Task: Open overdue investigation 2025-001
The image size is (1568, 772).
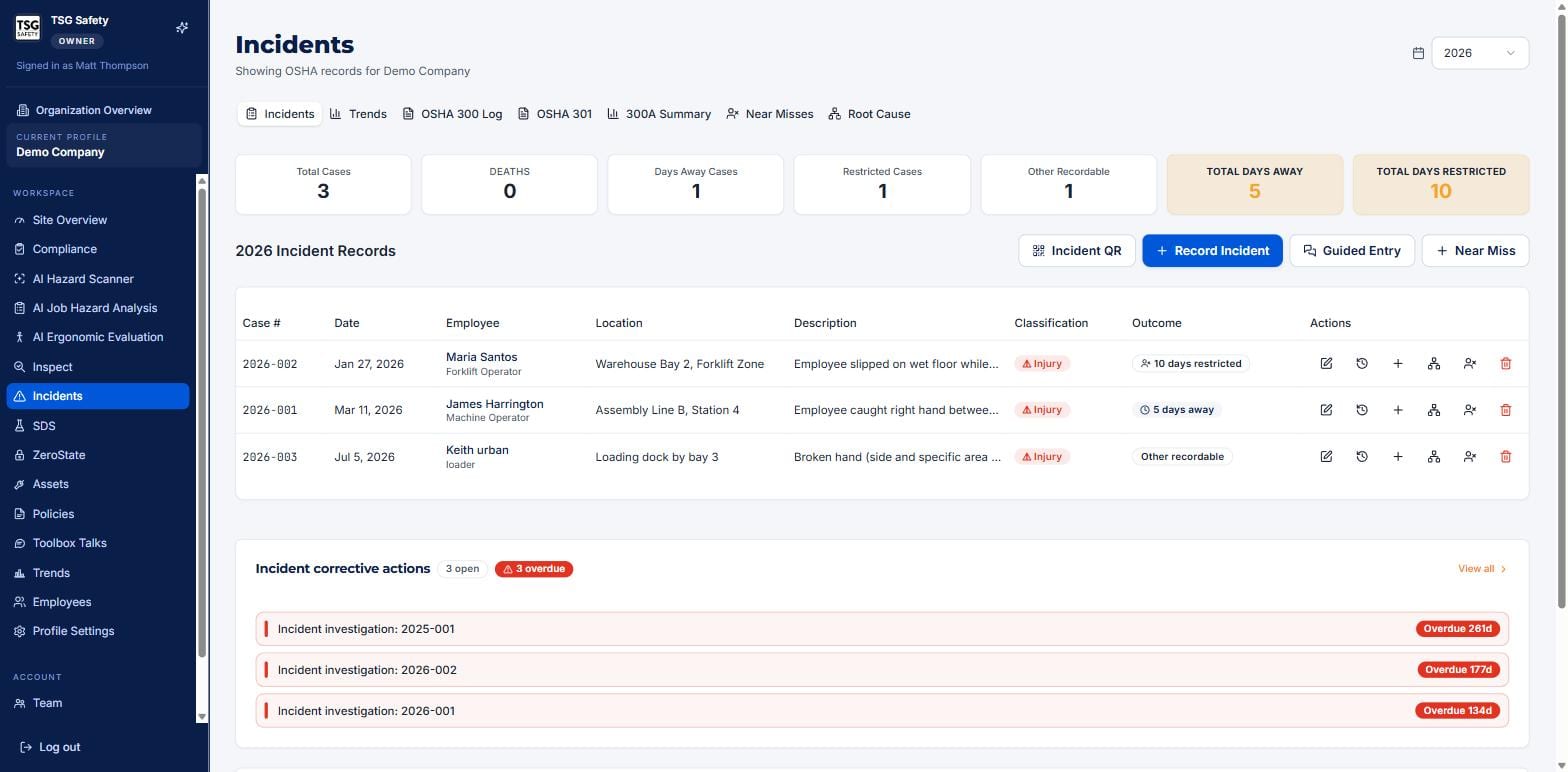Action: [x=882, y=629]
